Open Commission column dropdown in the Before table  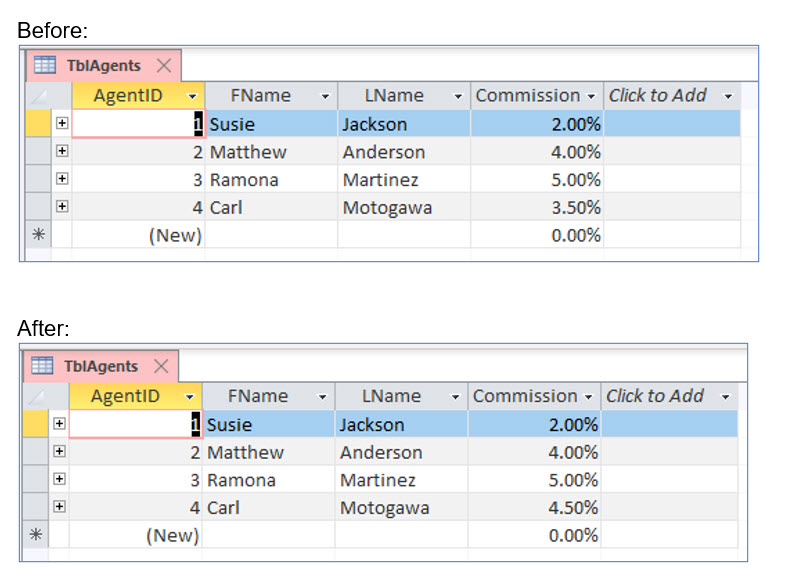[x=591, y=96]
